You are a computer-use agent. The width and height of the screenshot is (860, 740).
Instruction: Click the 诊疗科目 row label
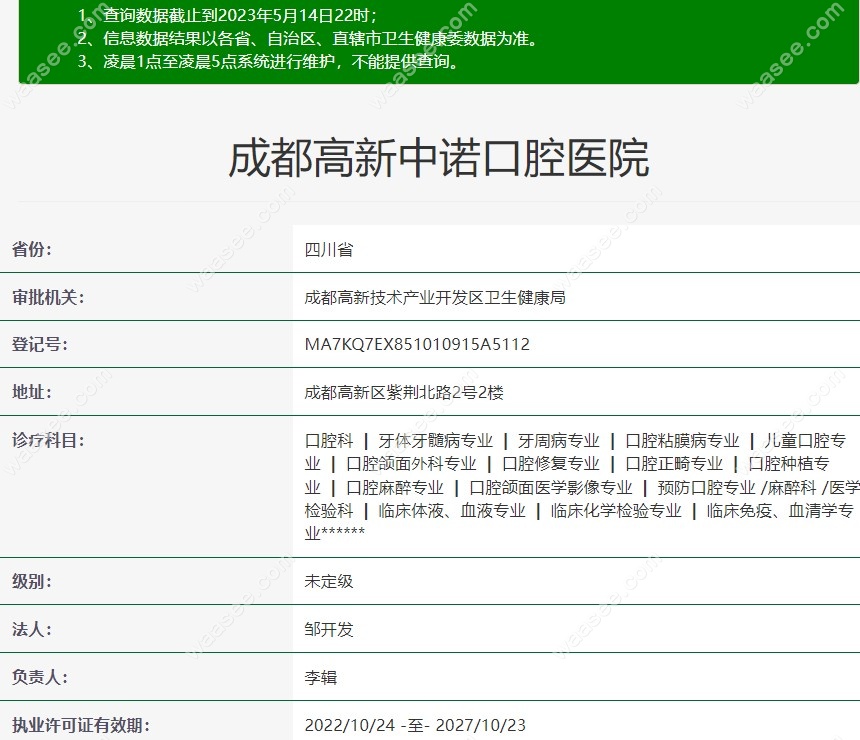click(x=48, y=440)
